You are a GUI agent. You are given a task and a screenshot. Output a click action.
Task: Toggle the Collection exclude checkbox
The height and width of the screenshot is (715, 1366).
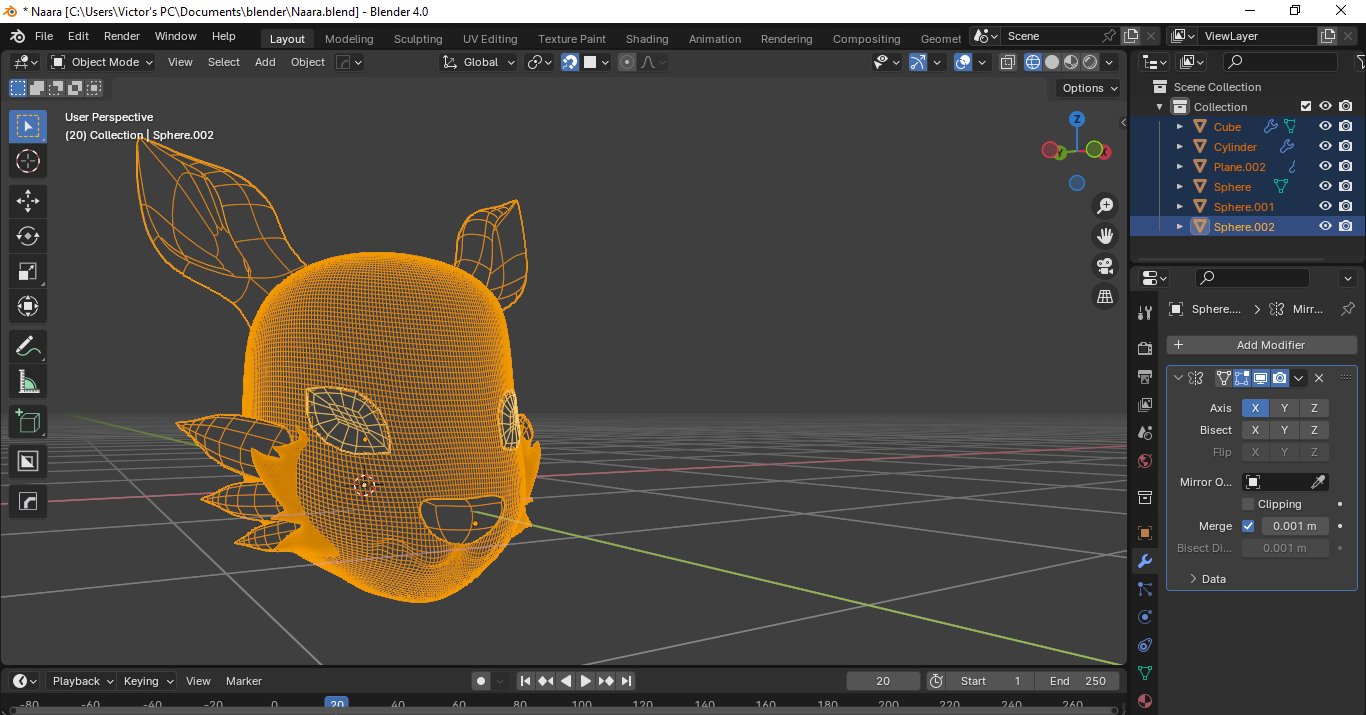tap(1305, 107)
